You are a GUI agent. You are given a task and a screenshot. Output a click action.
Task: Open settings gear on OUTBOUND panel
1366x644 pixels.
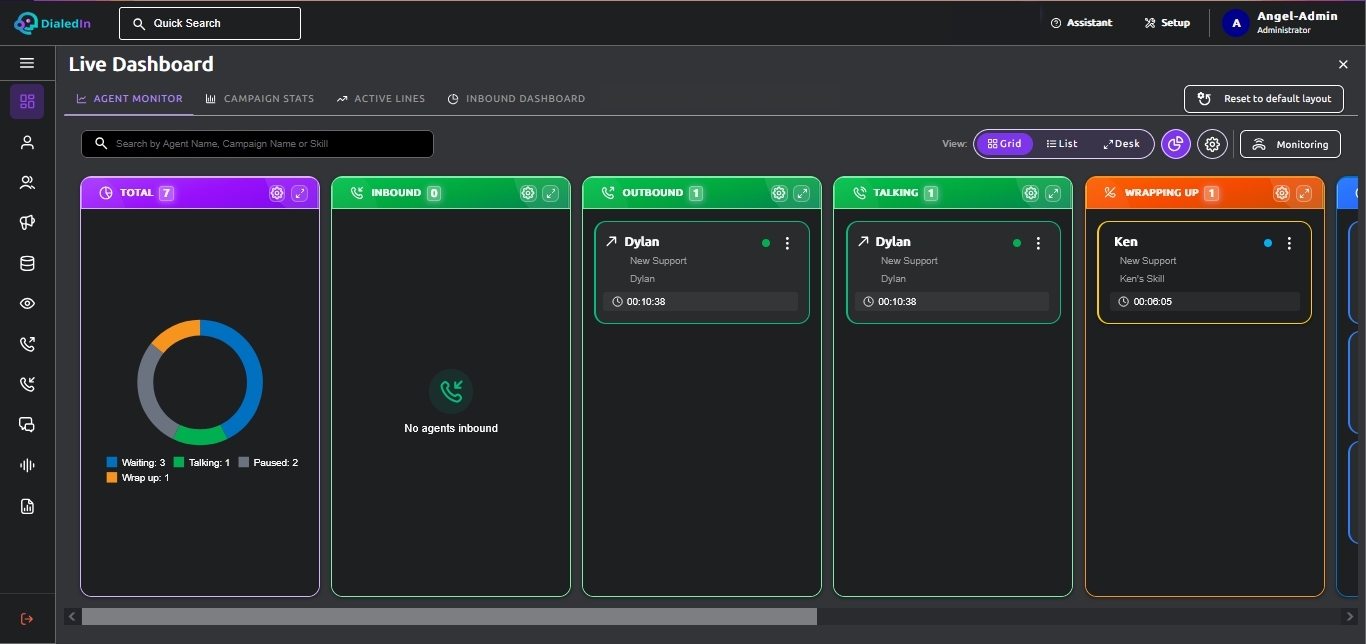pyautogui.click(x=779, y=193)
